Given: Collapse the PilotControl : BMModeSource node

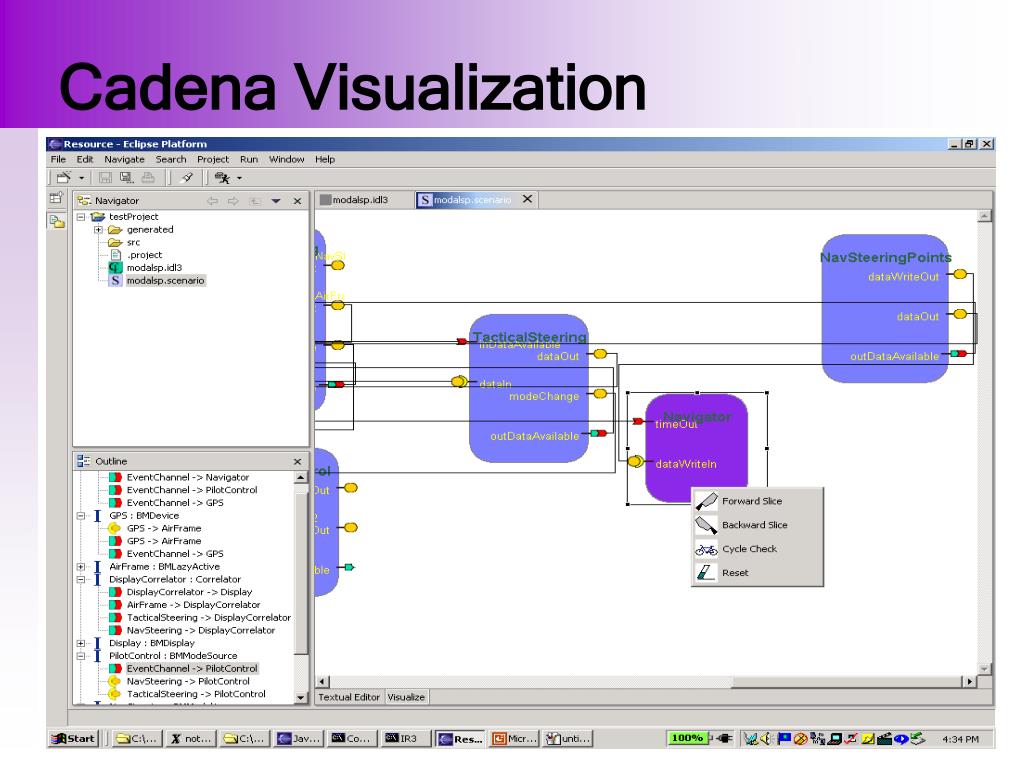Looking at the screenshot, I should tap(81, 656).
